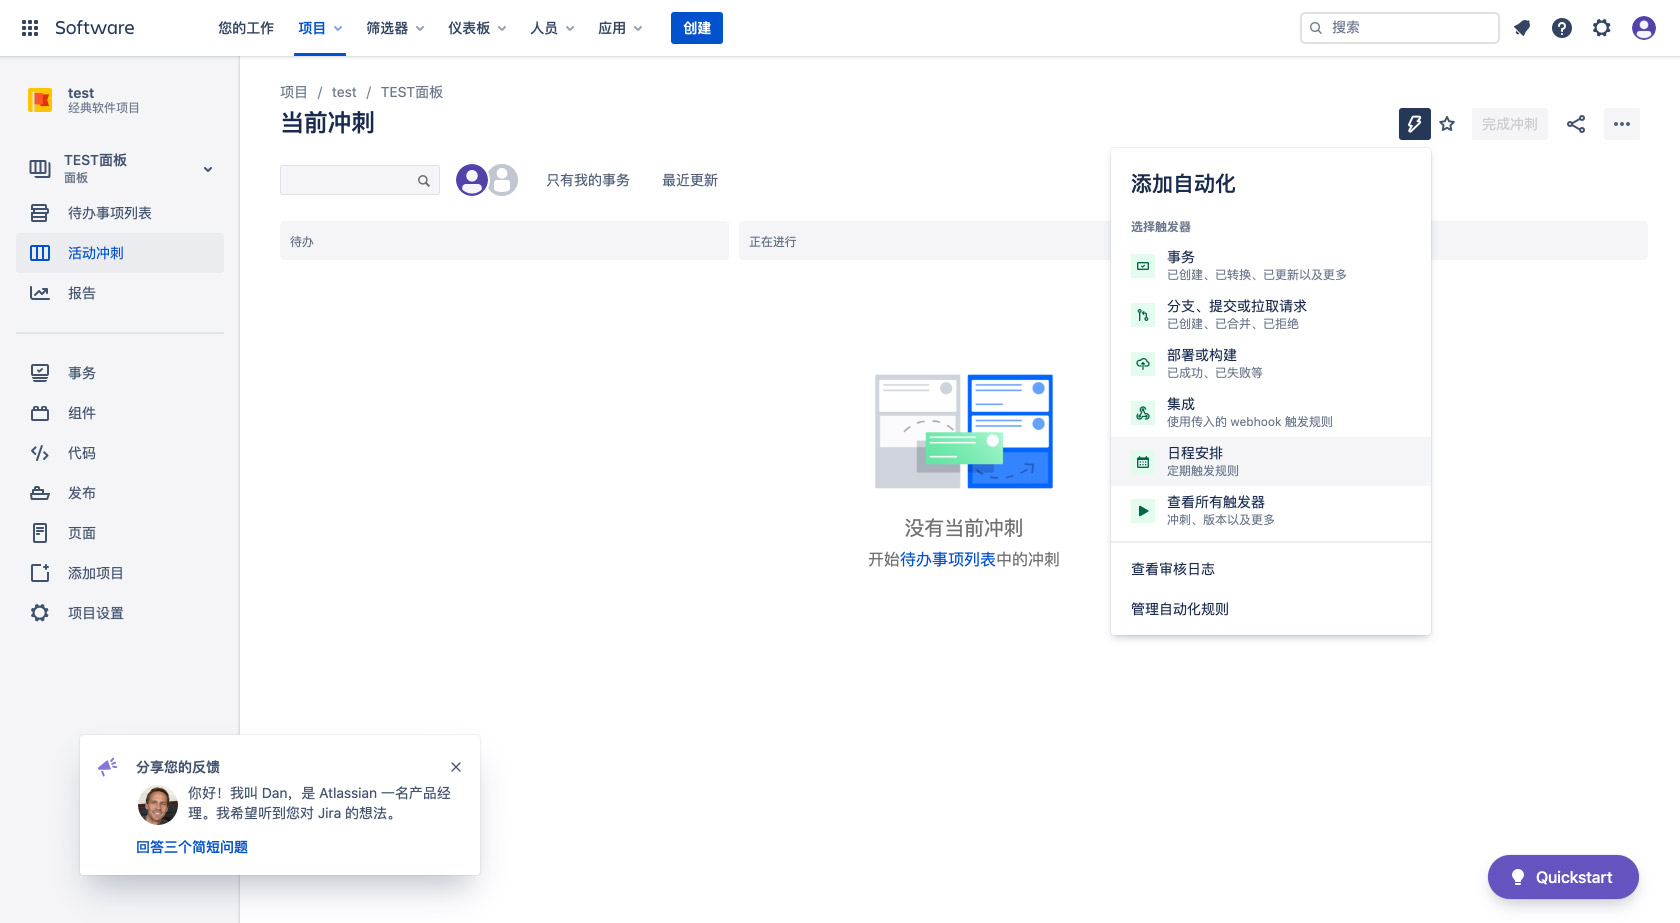Open the notifications icon in header
The height and width of the screenshot is (923, 1680).
[1522, 28]
